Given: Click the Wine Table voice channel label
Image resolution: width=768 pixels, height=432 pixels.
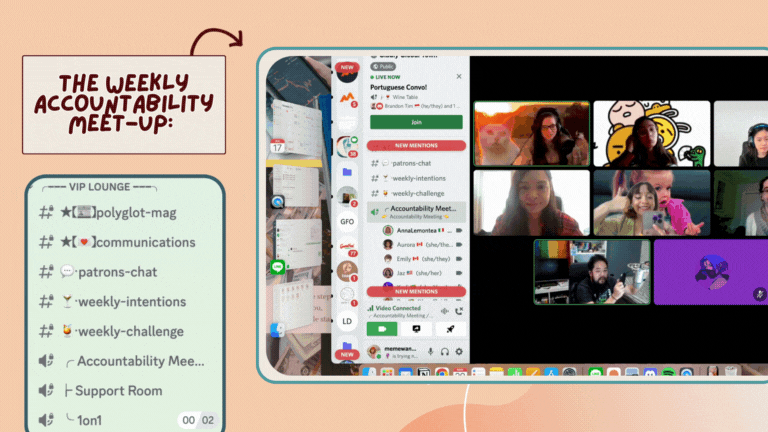Looking at the screenshot, I should pos(405,97).
